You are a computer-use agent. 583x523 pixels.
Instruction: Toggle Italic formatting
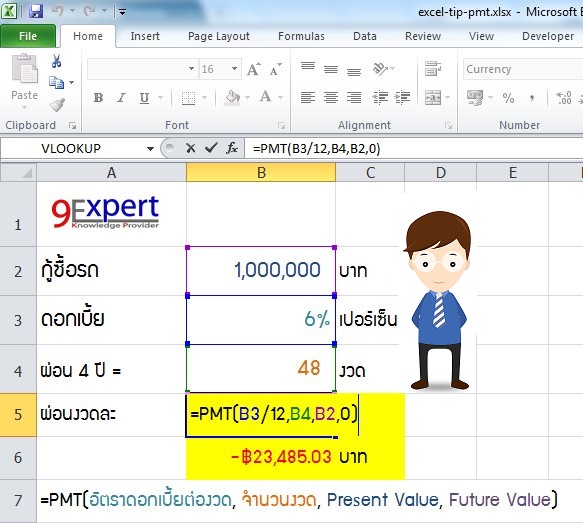pos(121,98)
